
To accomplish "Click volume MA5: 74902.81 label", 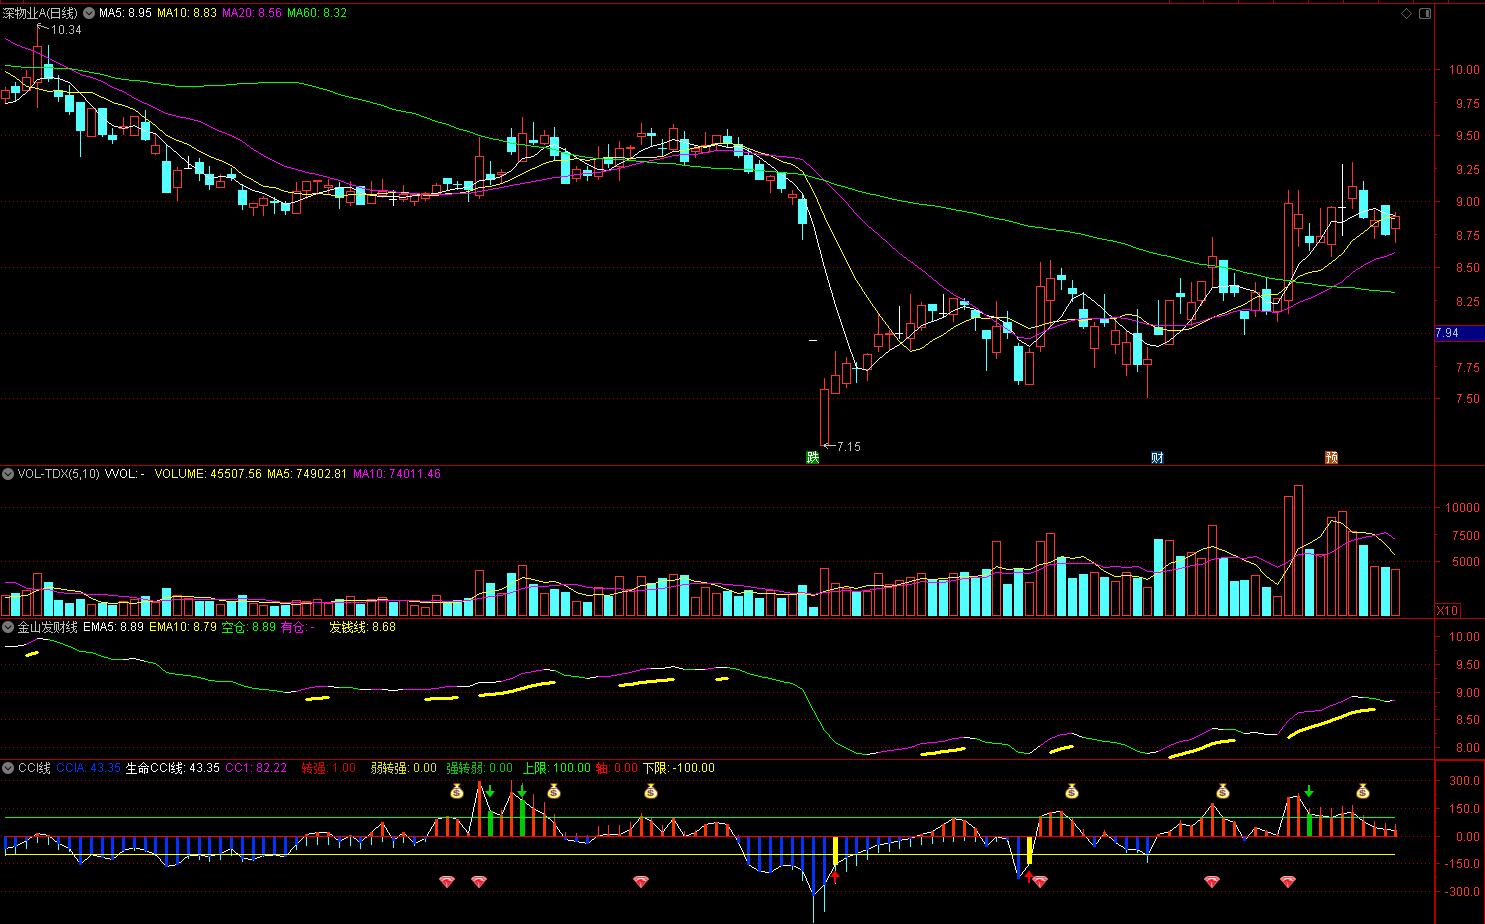I will 307,474.
